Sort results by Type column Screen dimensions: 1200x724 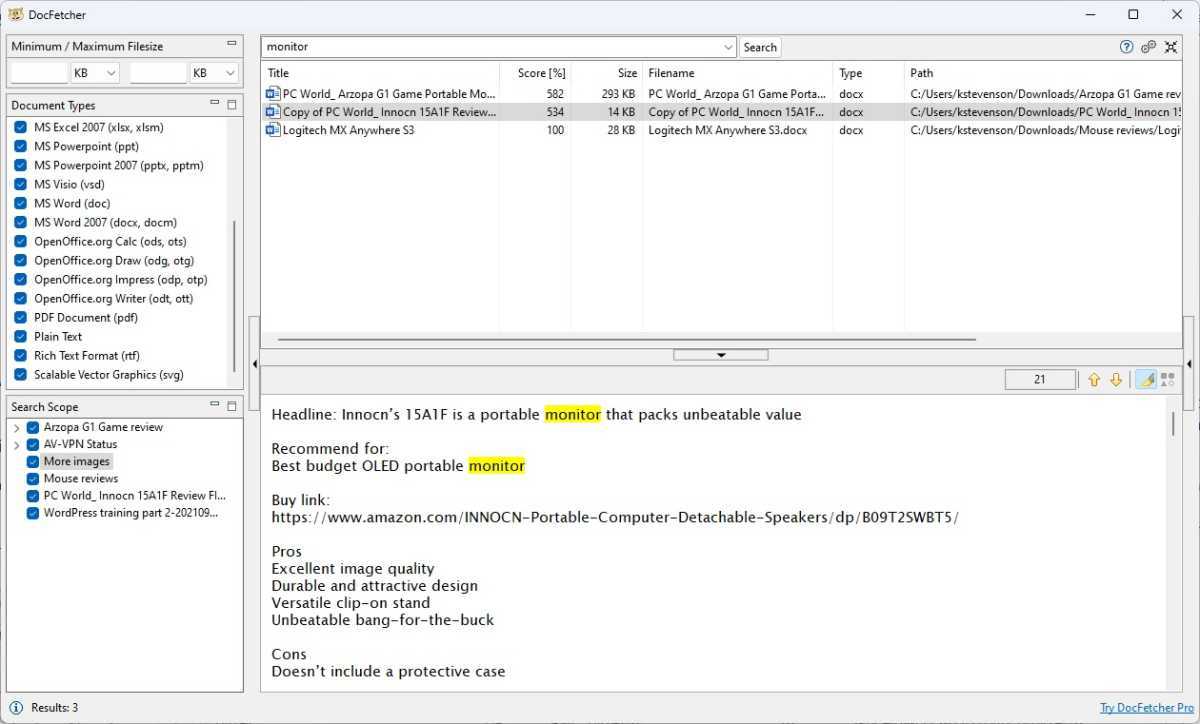pyautogui.click(x=868, y=73)
